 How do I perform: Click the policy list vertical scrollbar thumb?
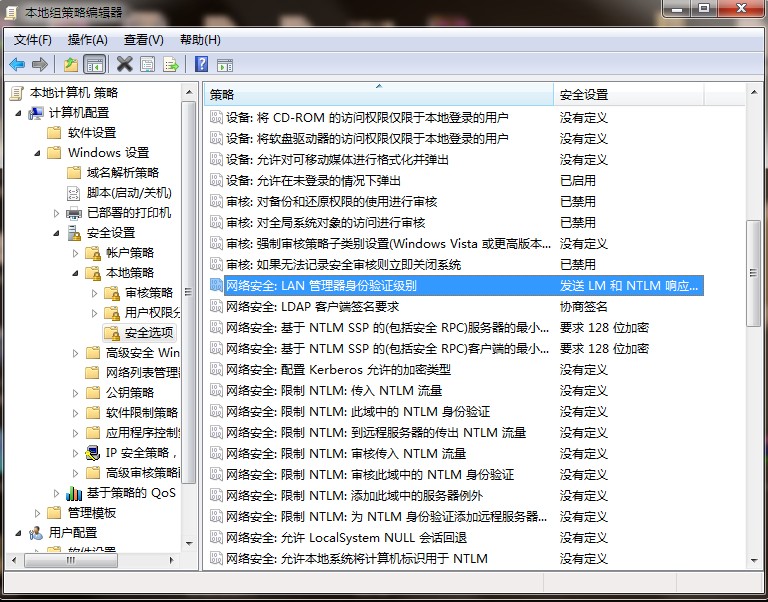click(753, 273)
